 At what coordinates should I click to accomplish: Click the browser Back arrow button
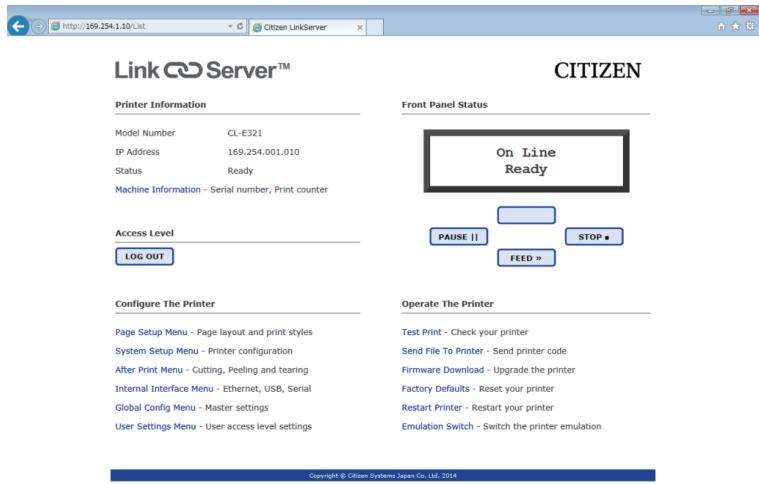click(18, 26)
